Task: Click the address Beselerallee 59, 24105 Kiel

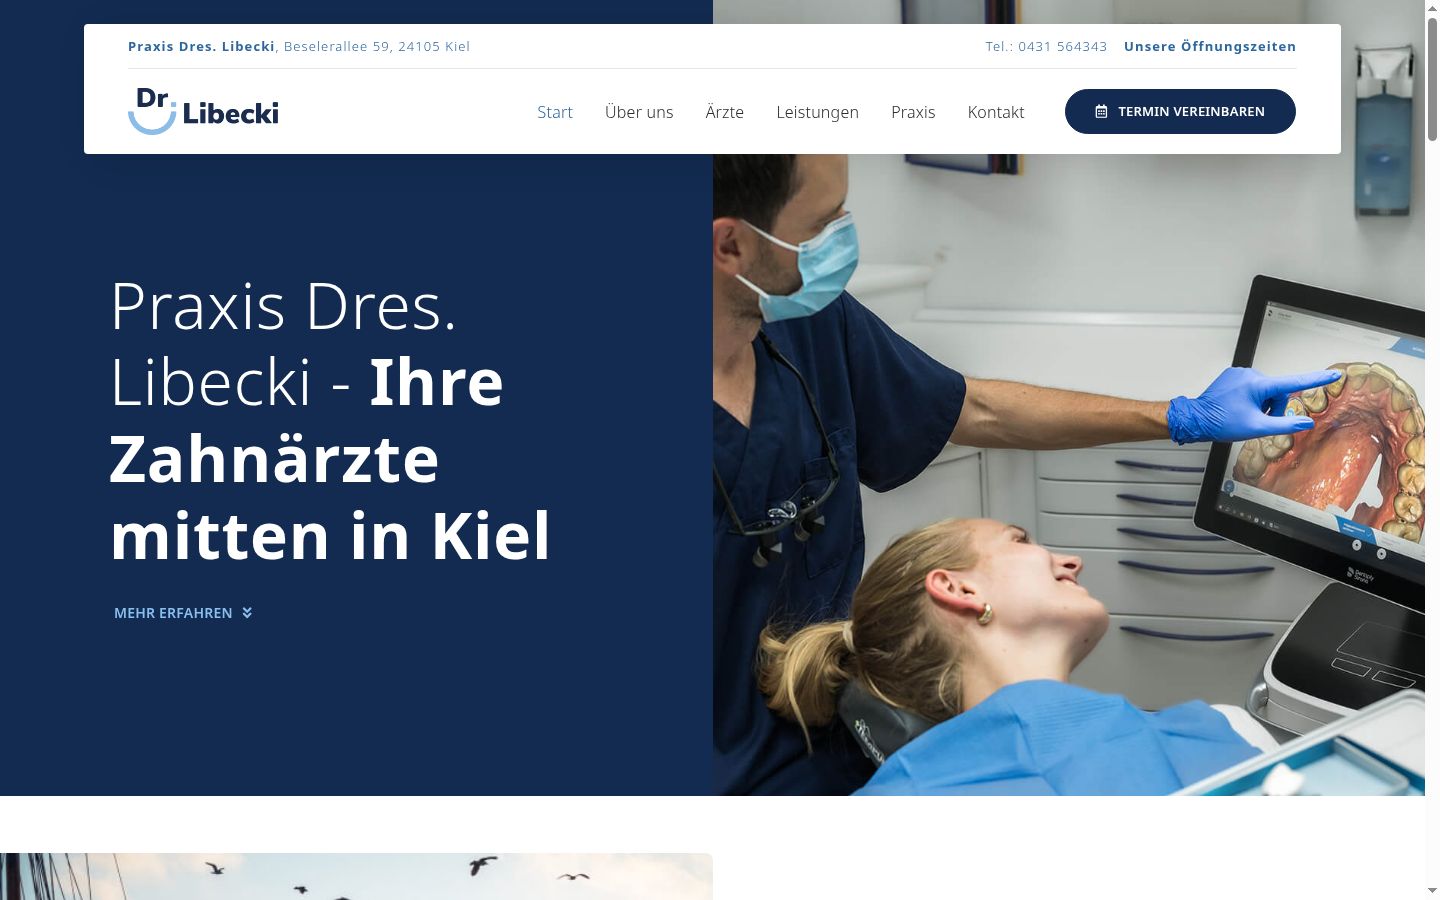Action: coord(377,46)
